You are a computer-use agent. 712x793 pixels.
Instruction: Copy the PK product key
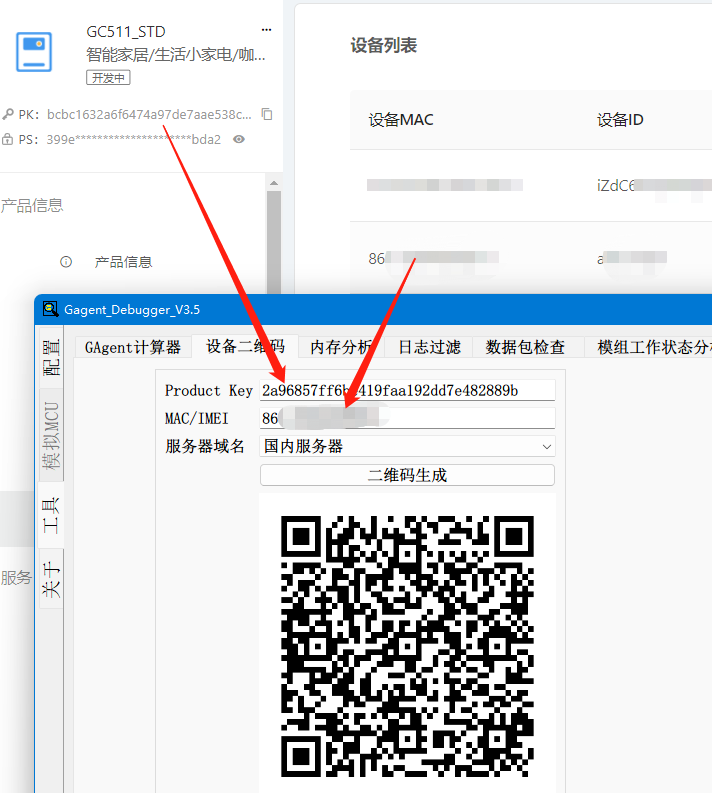click(x=267, y=114)
